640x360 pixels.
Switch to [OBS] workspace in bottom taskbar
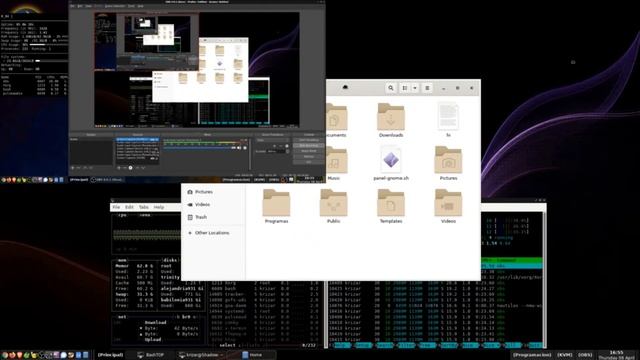(x=584, y=355)
